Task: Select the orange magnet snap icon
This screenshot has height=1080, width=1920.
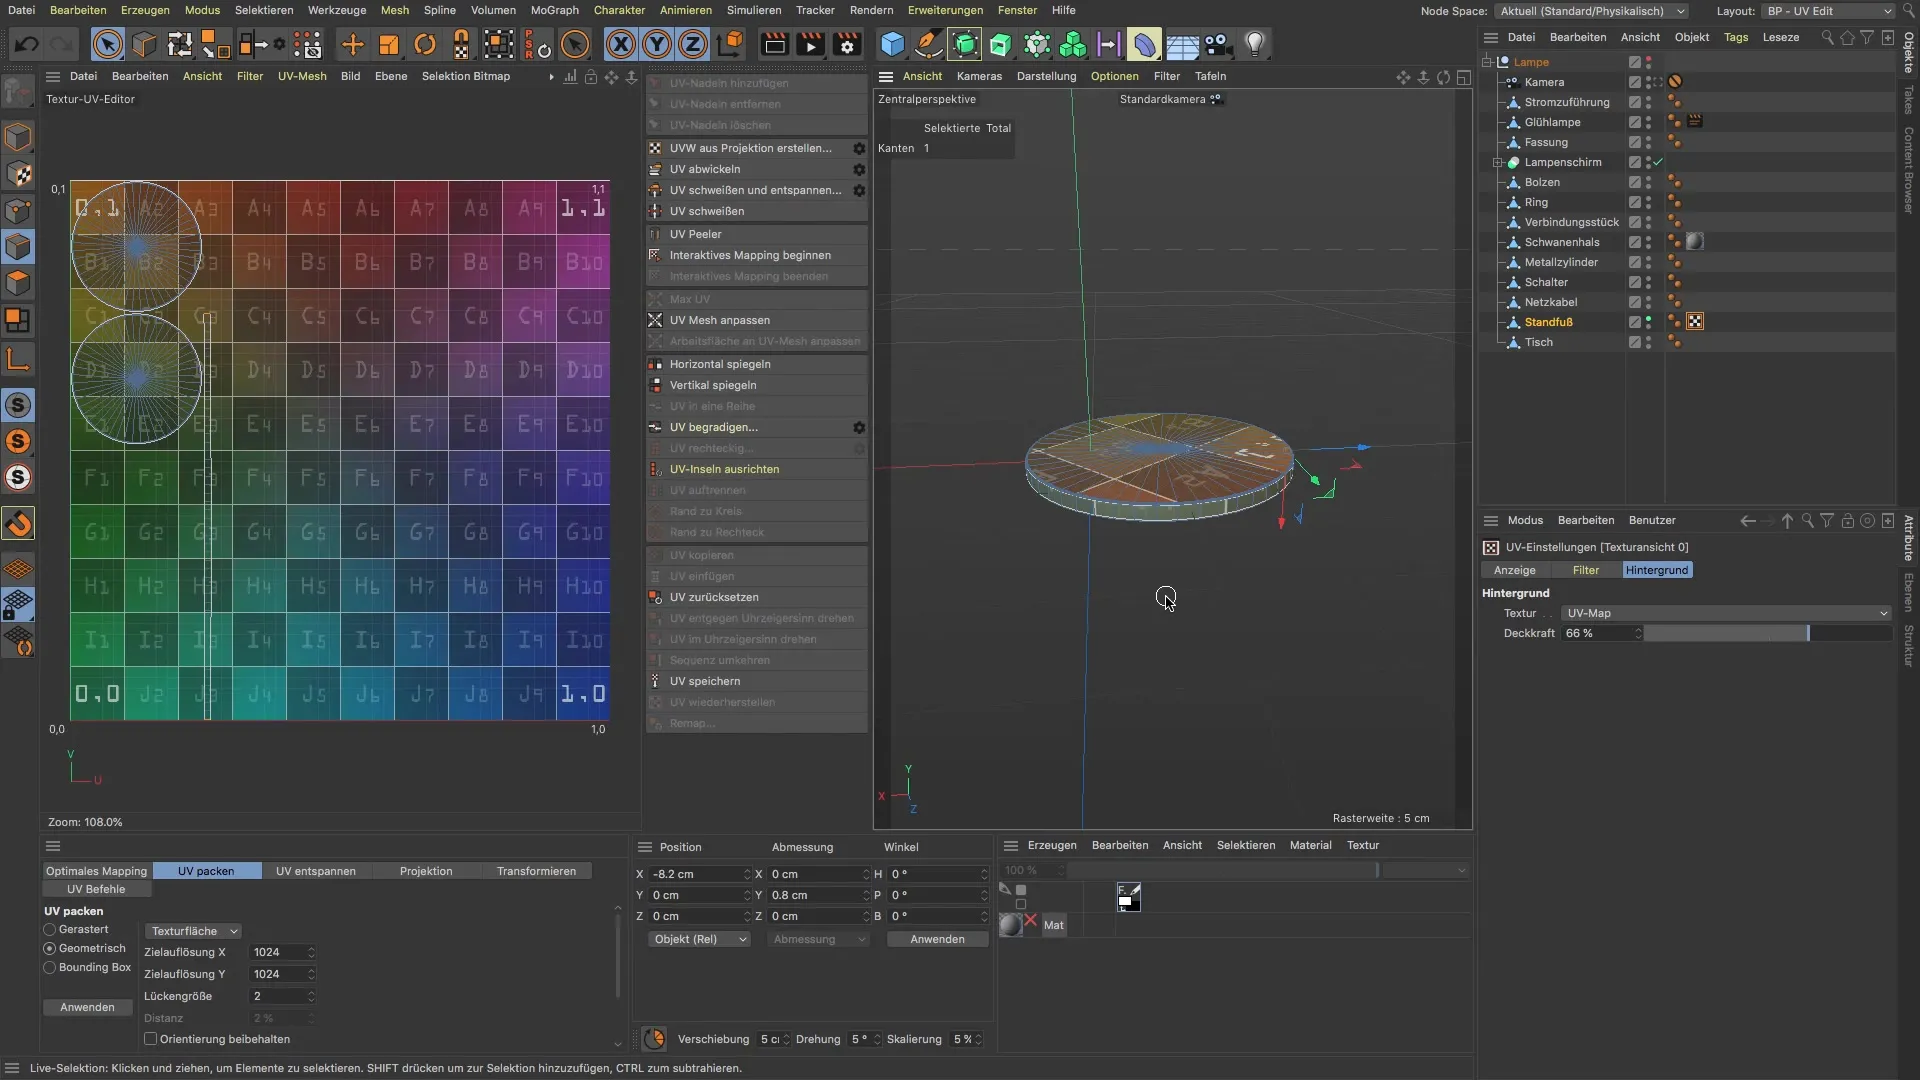Action: point(18,524)
